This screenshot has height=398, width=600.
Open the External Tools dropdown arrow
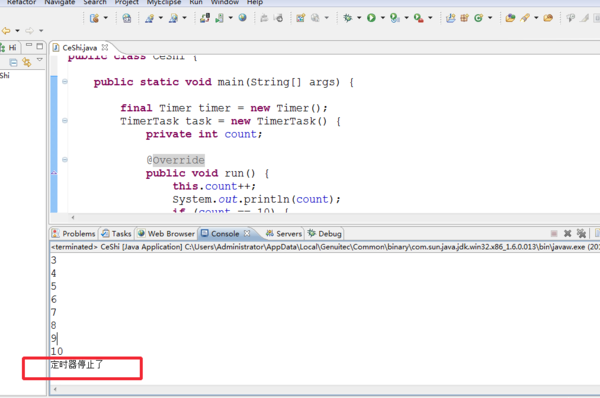(430, 18)
